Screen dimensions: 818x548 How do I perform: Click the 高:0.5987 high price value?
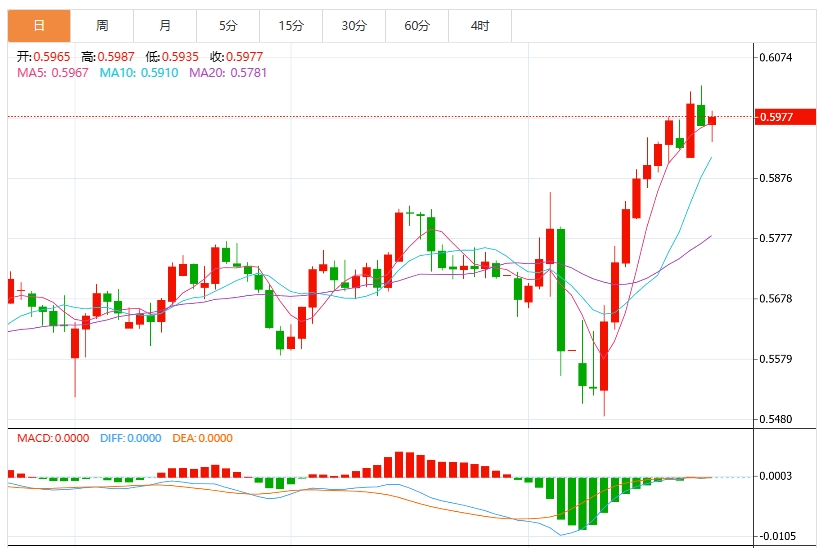pyautogui.click(x=108, y=56)
